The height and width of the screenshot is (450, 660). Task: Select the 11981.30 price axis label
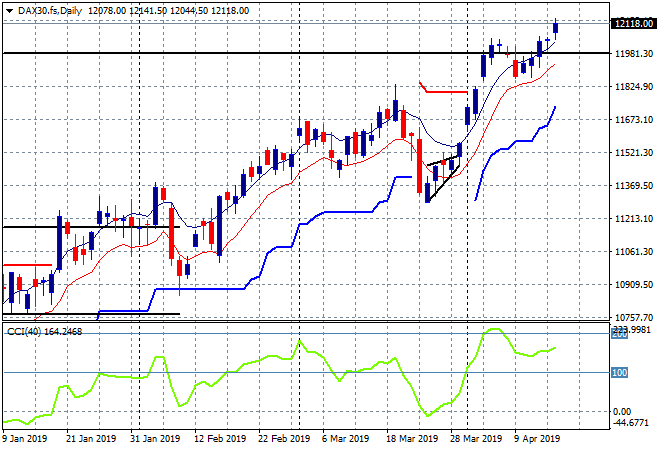tap(634, 53)
